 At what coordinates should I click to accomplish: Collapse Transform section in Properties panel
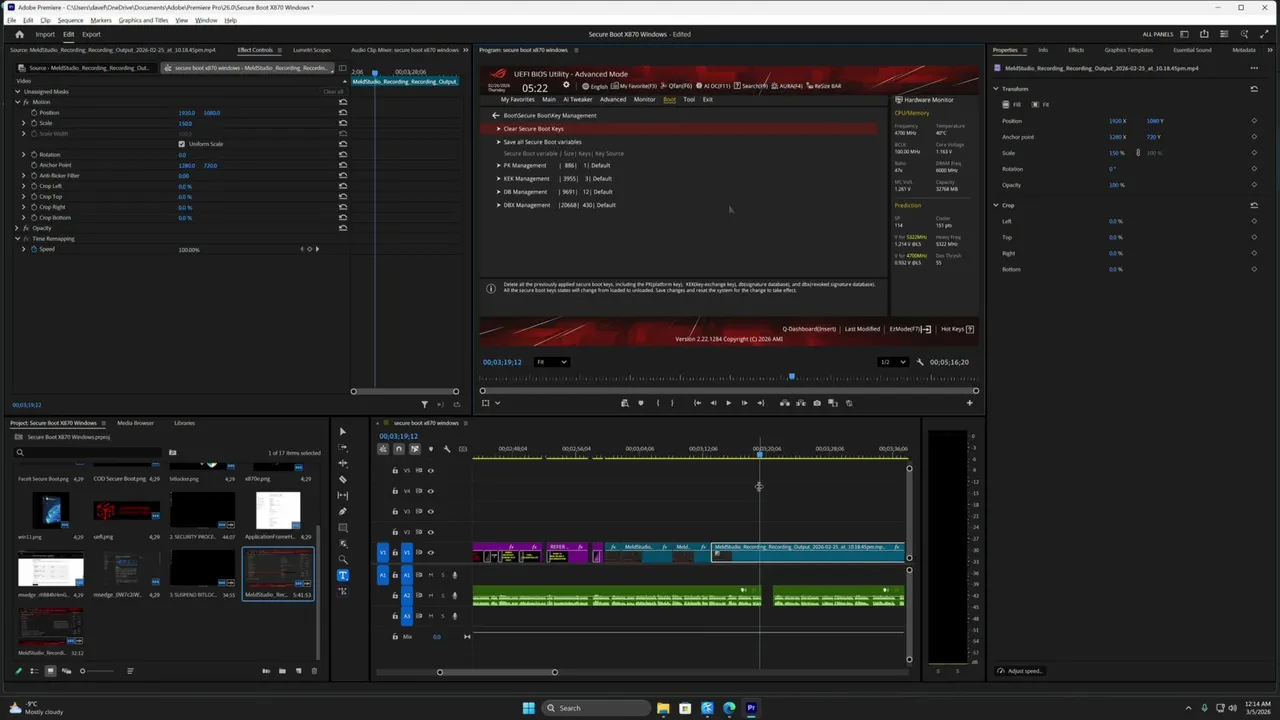996,89
